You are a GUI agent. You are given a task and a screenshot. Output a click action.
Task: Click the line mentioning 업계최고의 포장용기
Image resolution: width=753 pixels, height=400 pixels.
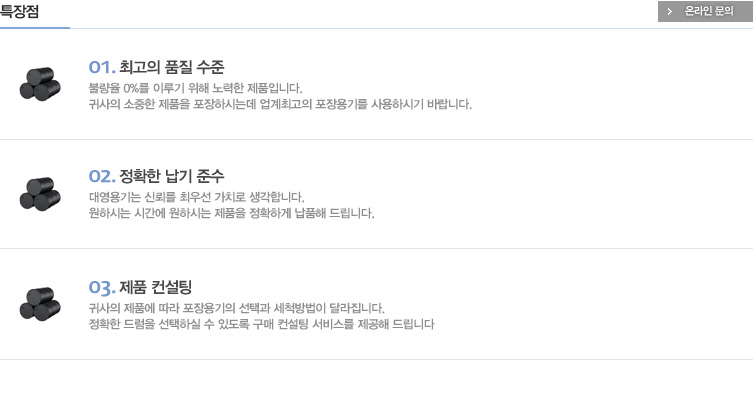coord(280,104)
